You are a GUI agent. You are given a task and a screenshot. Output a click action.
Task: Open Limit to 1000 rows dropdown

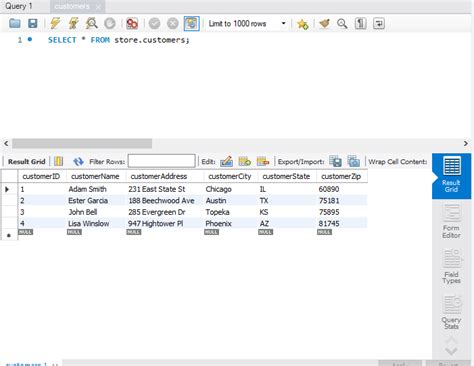[247, 23]
